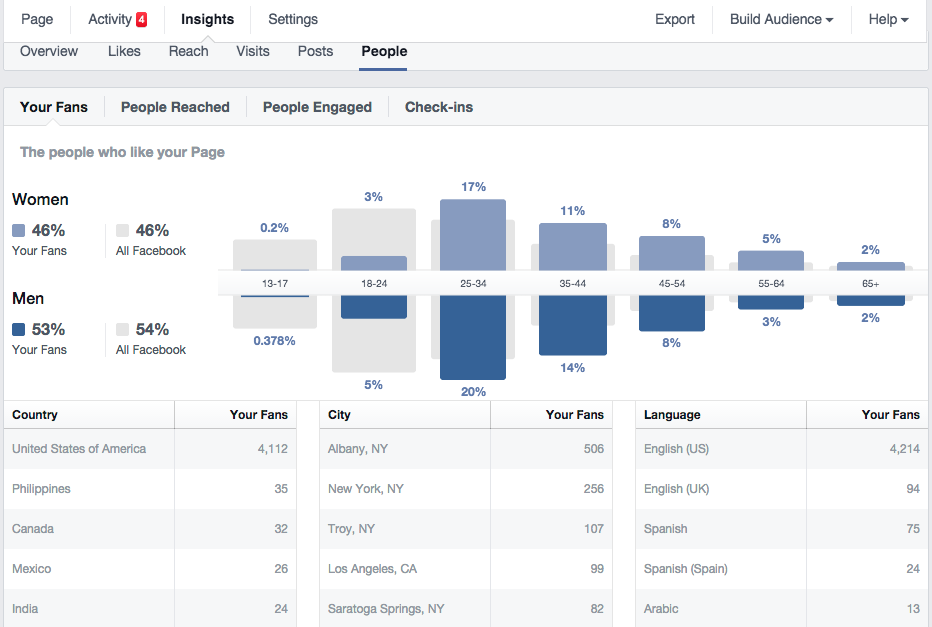
Task: Show the People Engaged data
Action: pos(317,106)
